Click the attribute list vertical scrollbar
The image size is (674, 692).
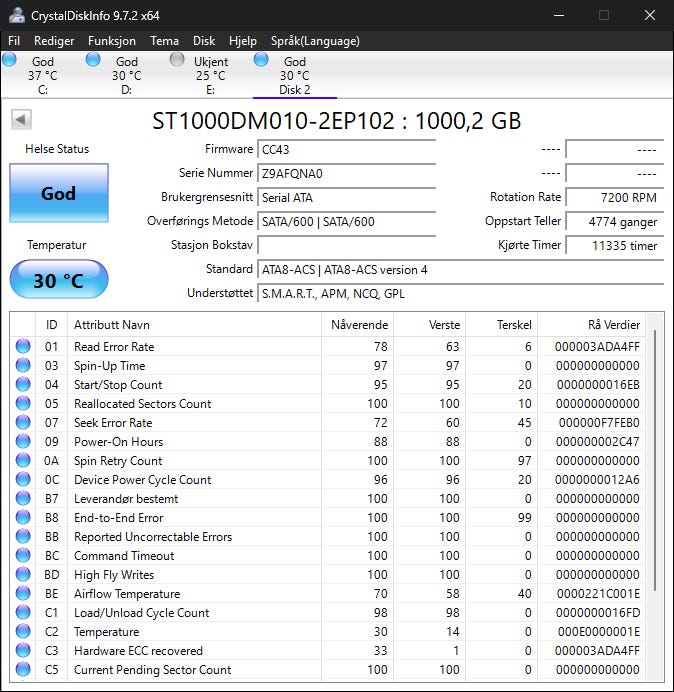point(655,460)
